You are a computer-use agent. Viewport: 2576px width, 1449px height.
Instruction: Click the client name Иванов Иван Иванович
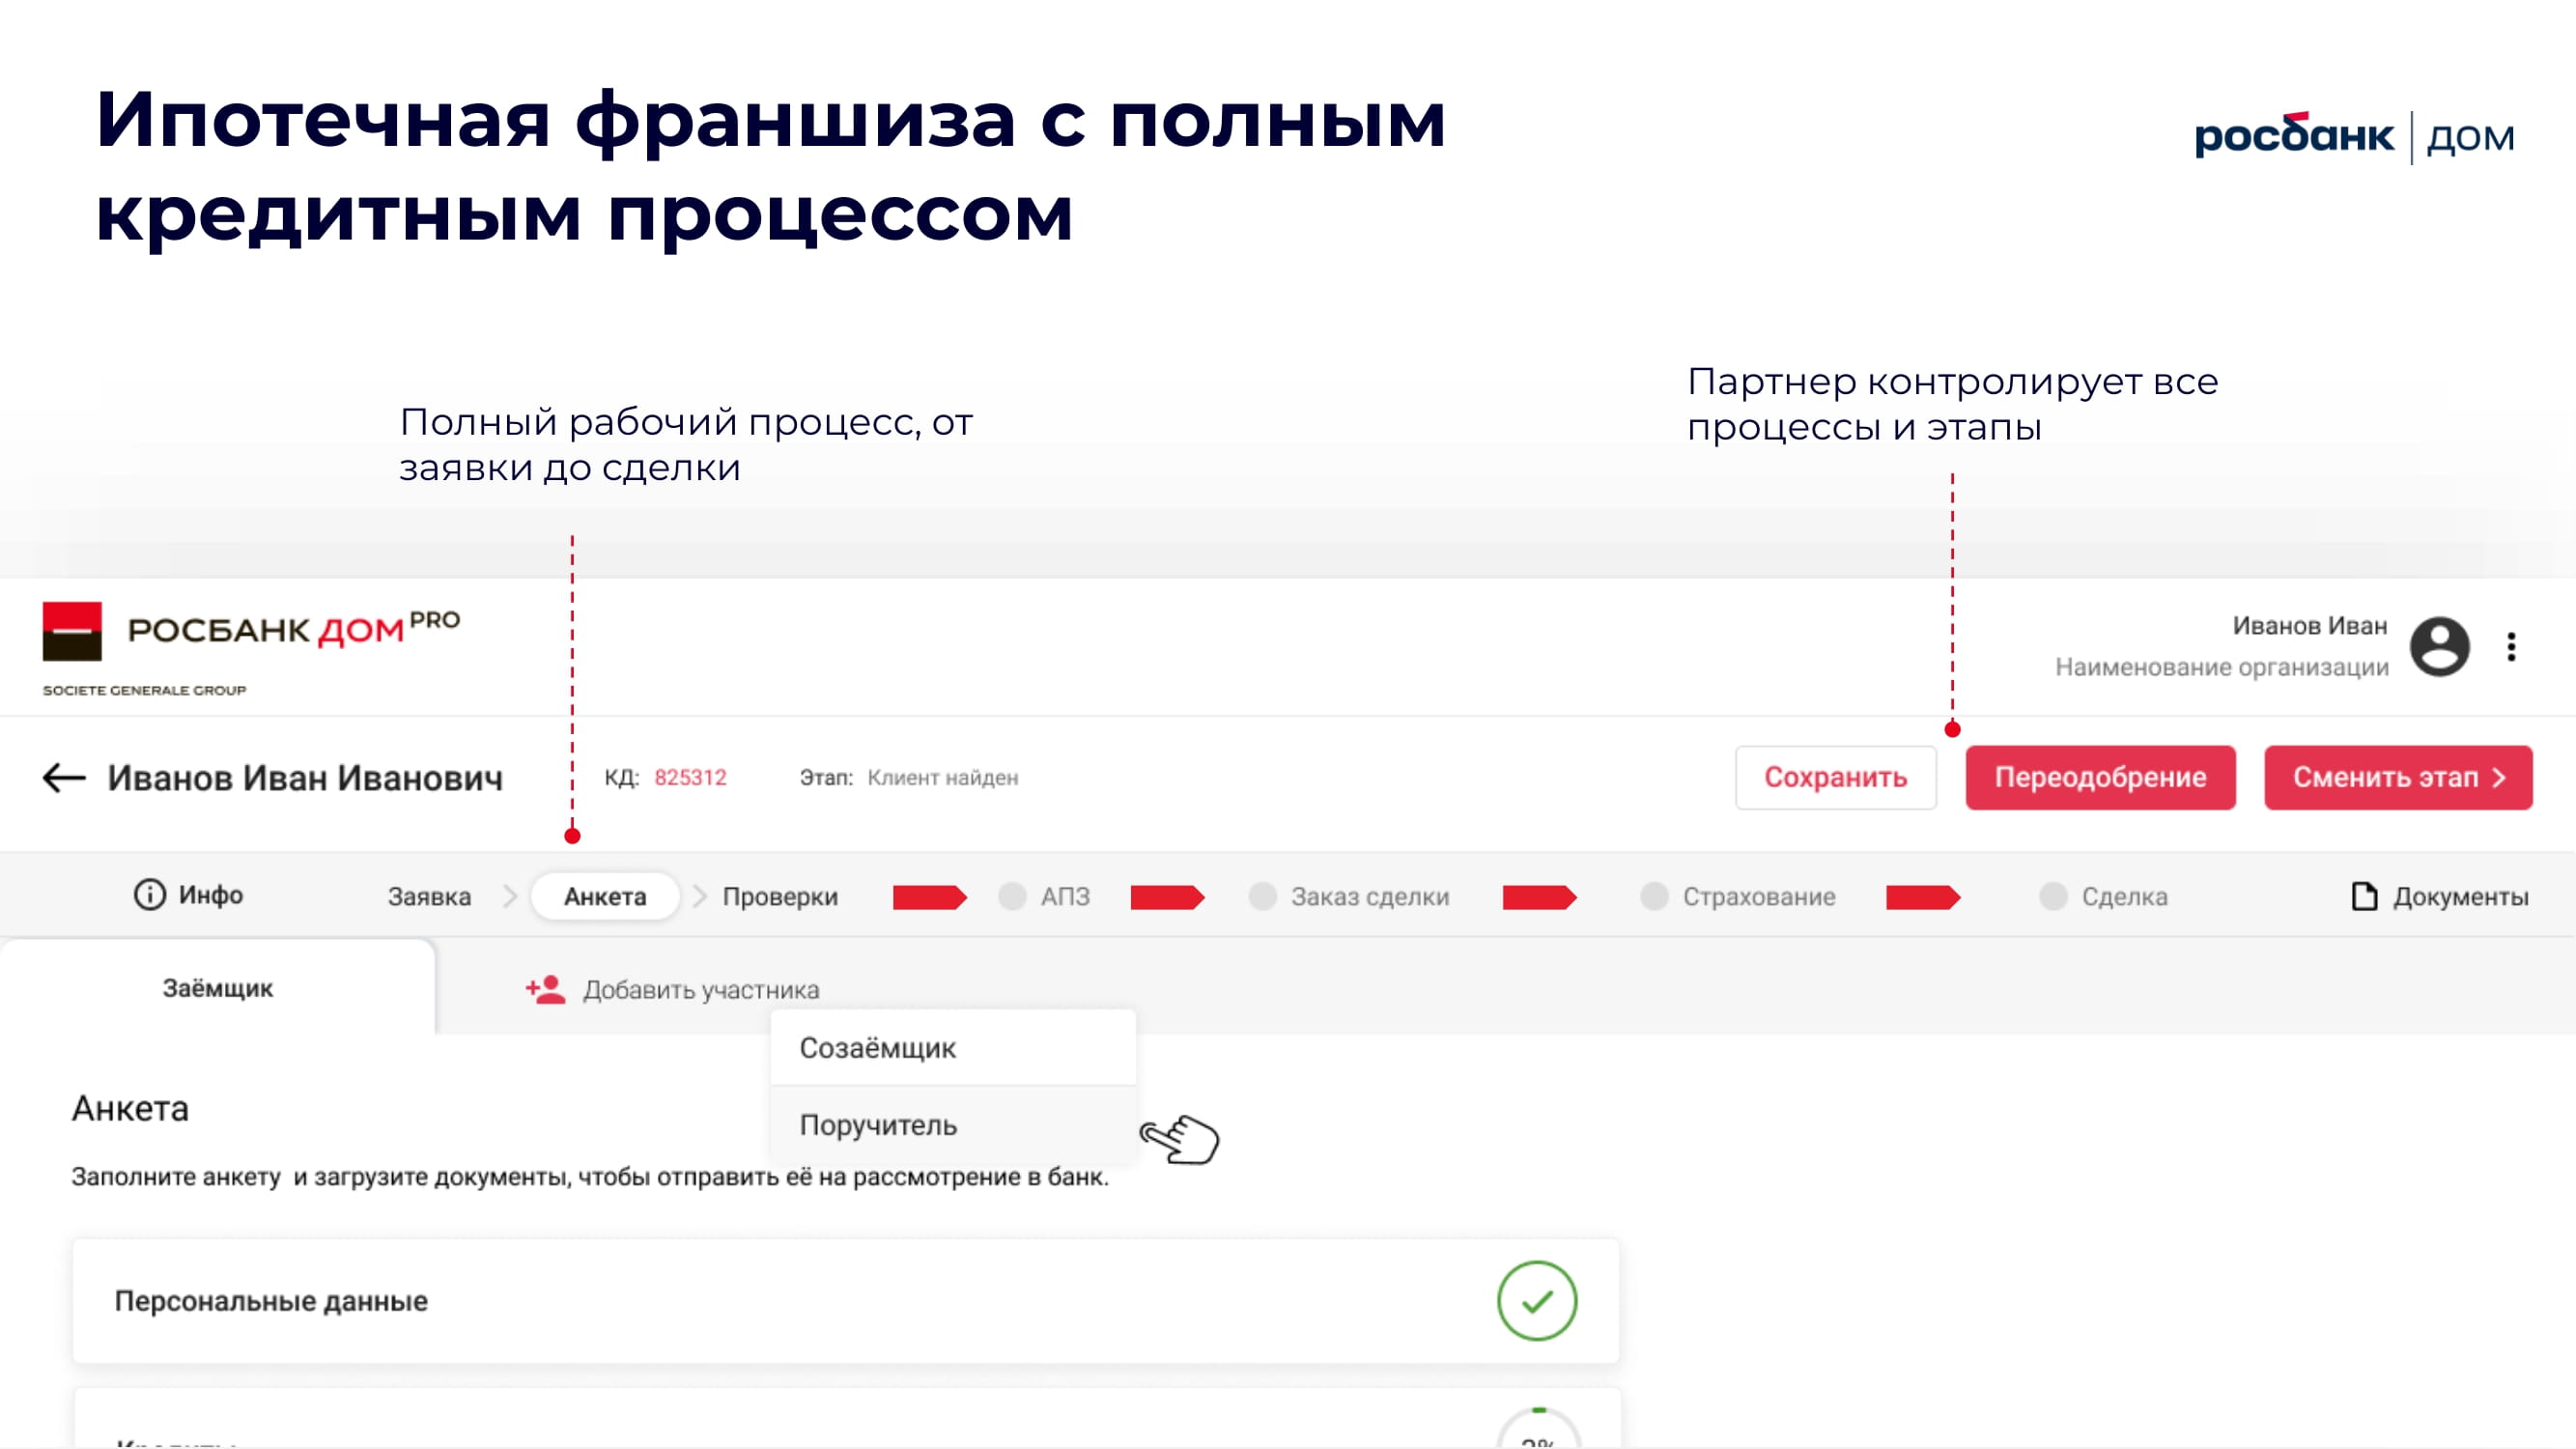coord(305,778)
